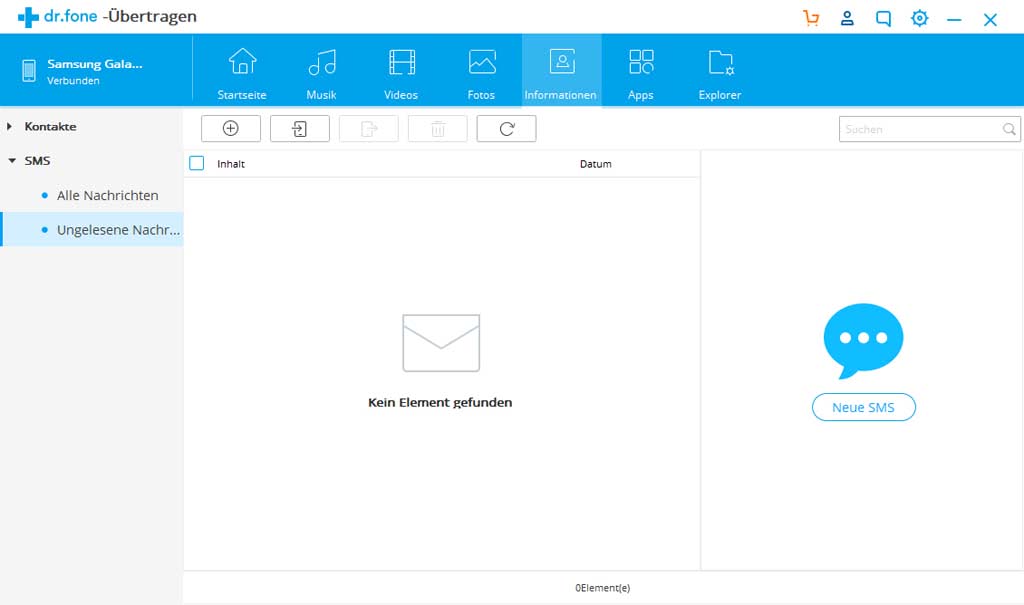Open the feedback chat icon
Screen dimensions: 1024x605
883,18
